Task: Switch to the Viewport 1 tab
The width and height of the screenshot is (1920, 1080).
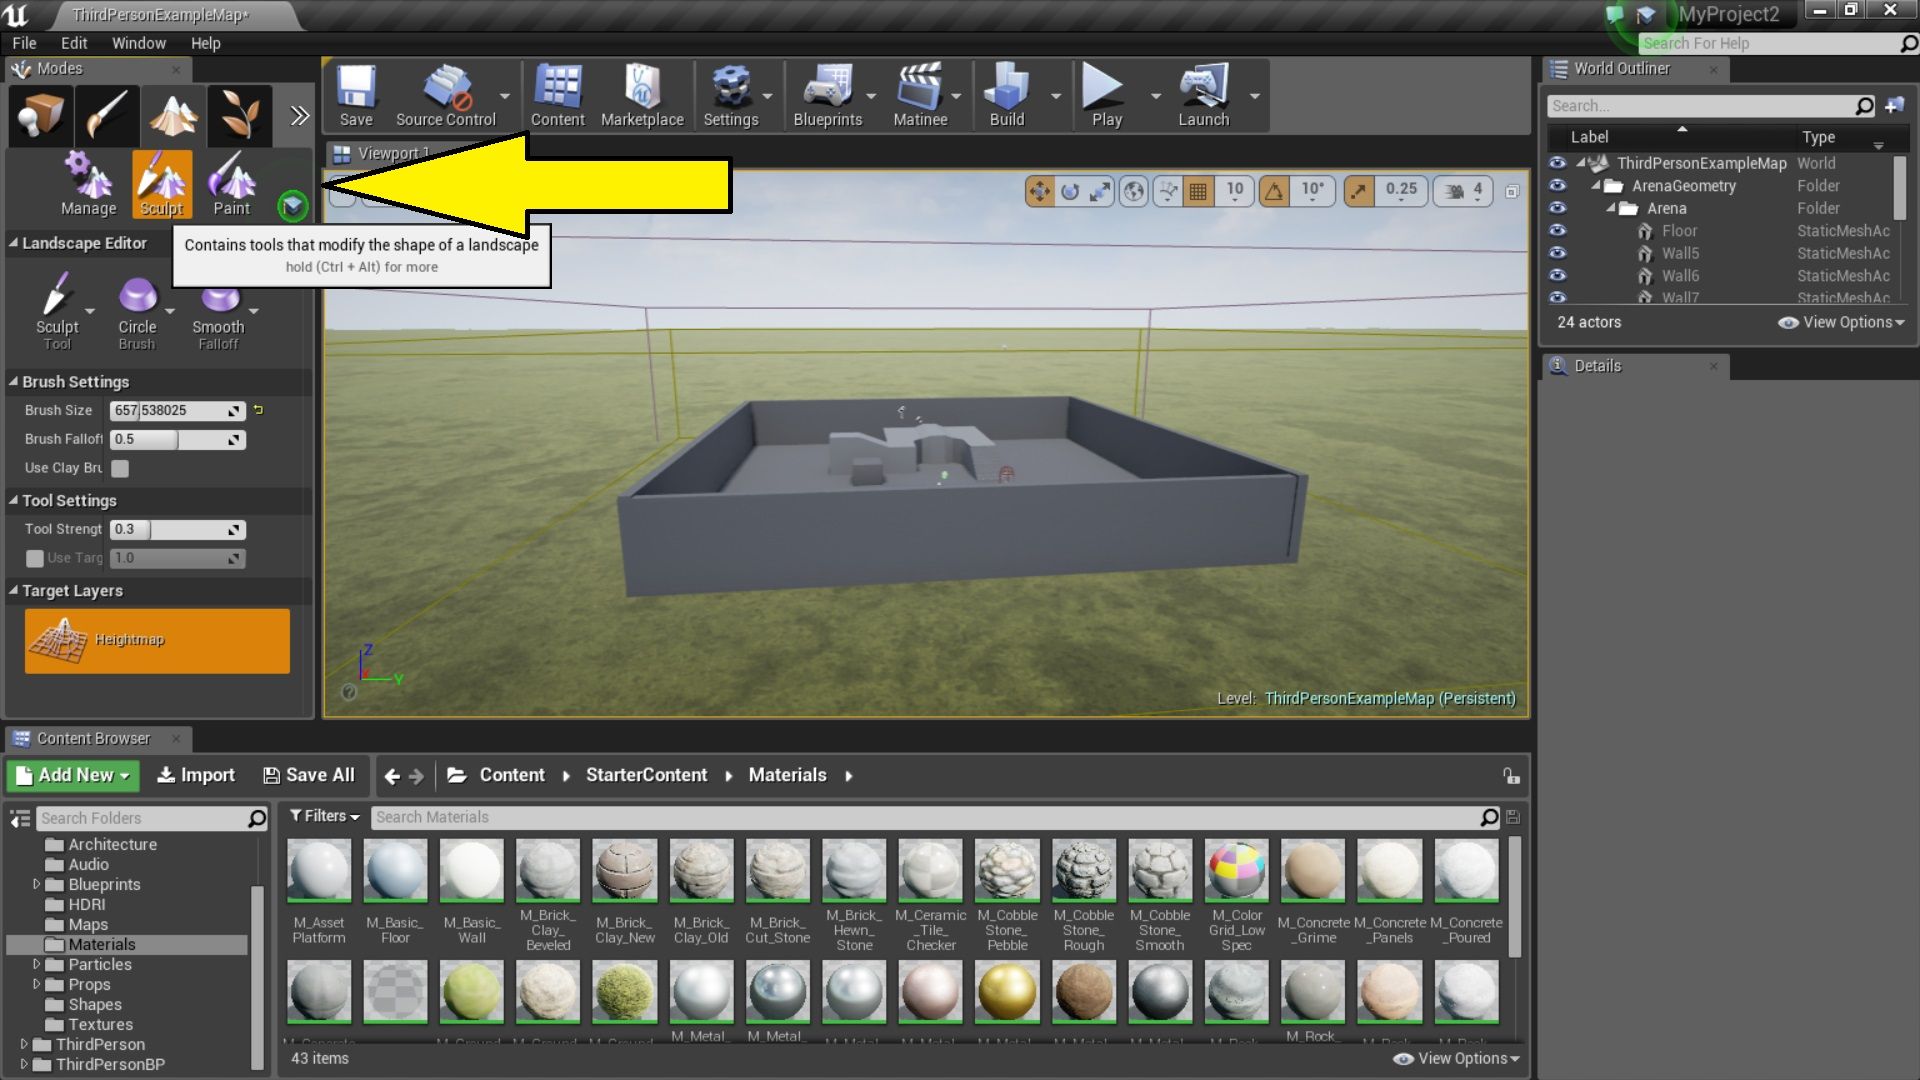Action: point(388,153)
